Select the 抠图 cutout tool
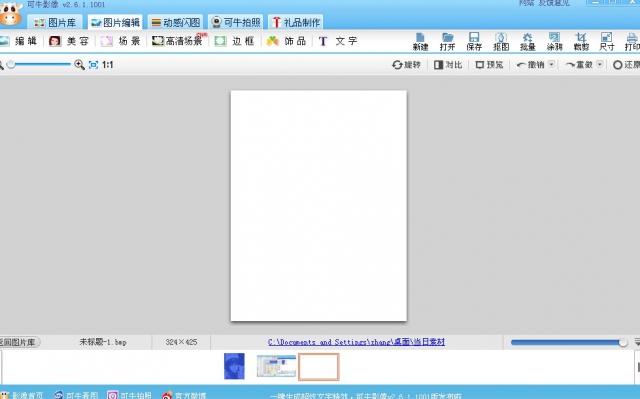640x399 pixels. pyautogui.click(x=501, y=42)
